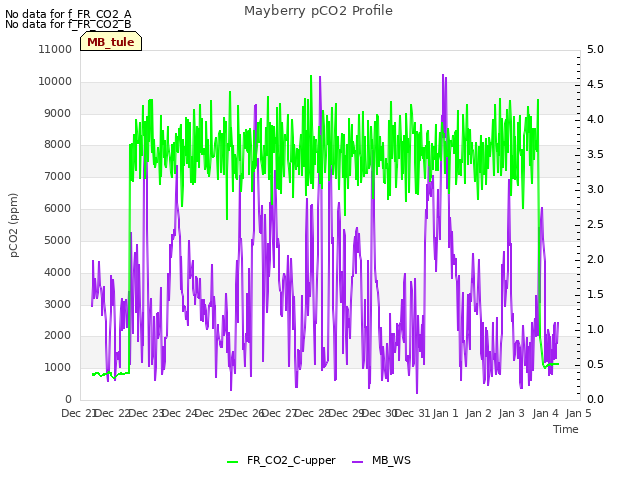
Task: Click the Jan 3 date tick label
Action: pos(512,413)
